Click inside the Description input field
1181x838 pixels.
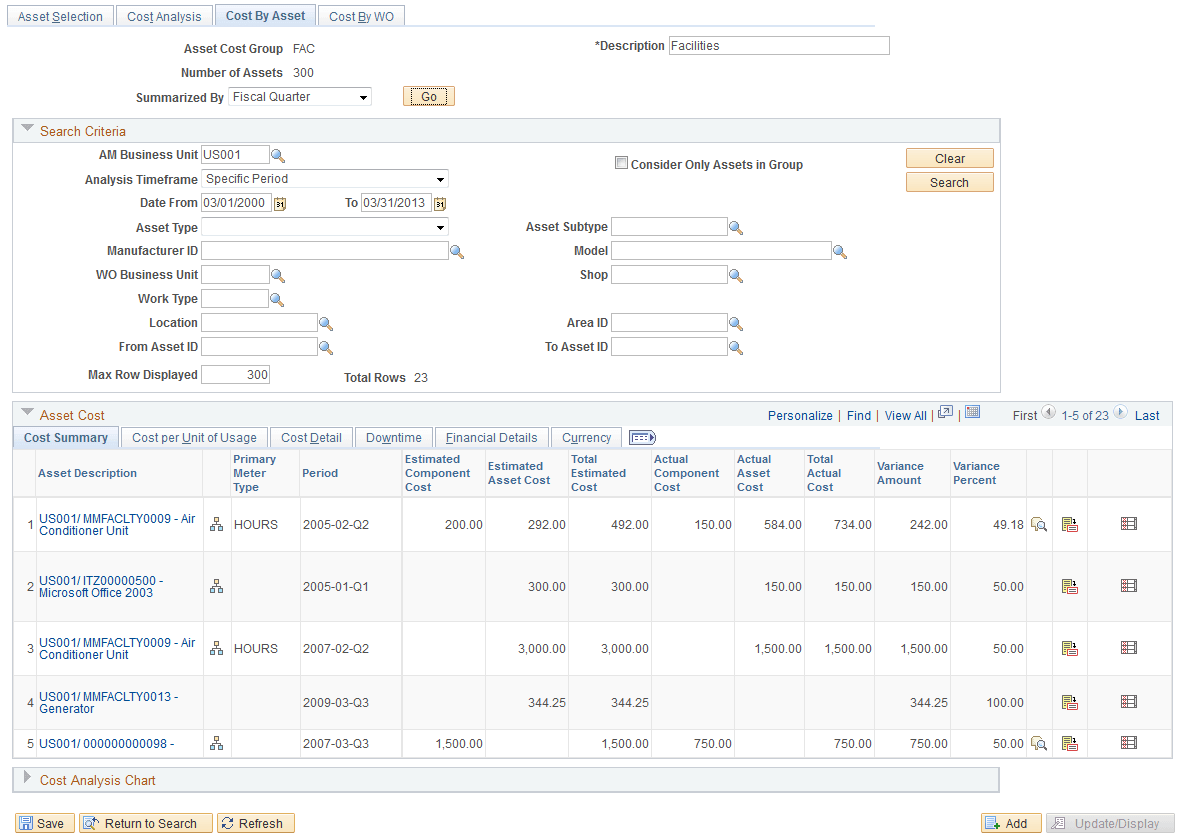[780, 45]
